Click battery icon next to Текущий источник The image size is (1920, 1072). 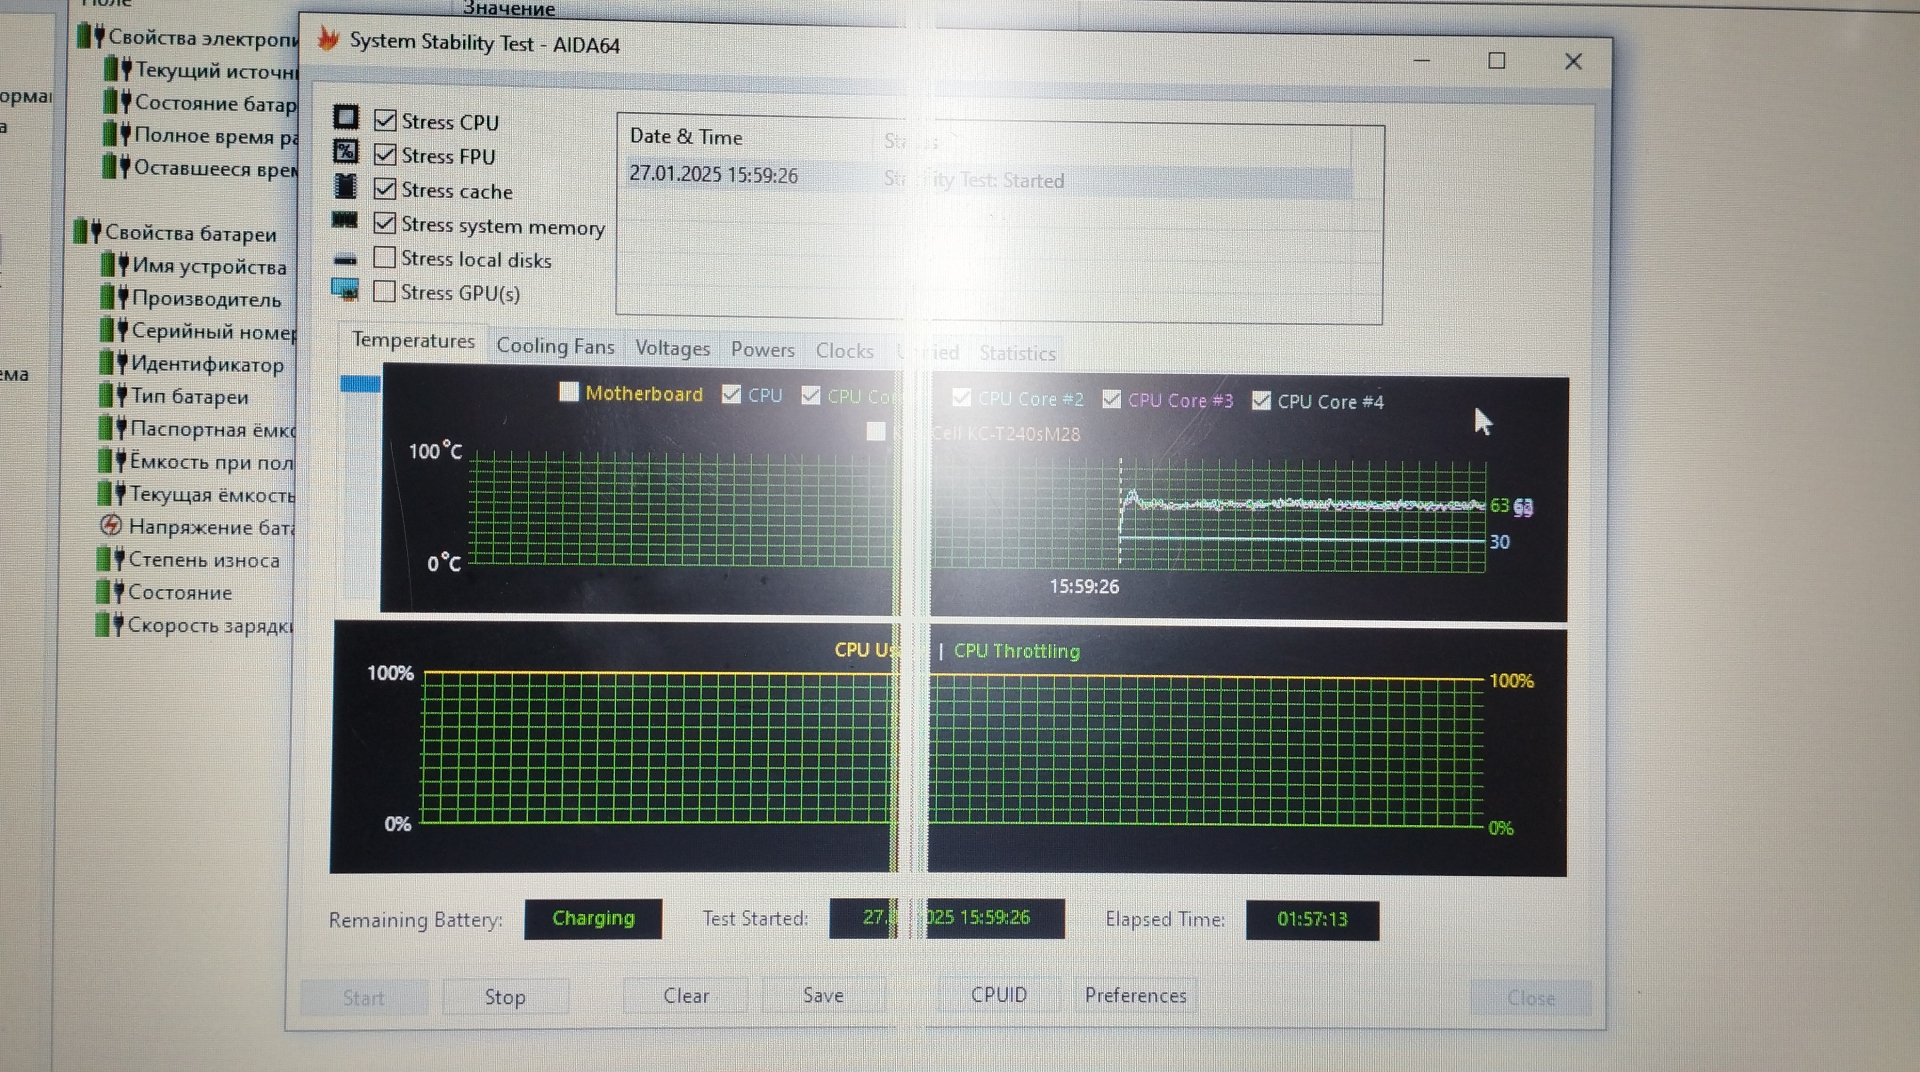coord(119,69)
